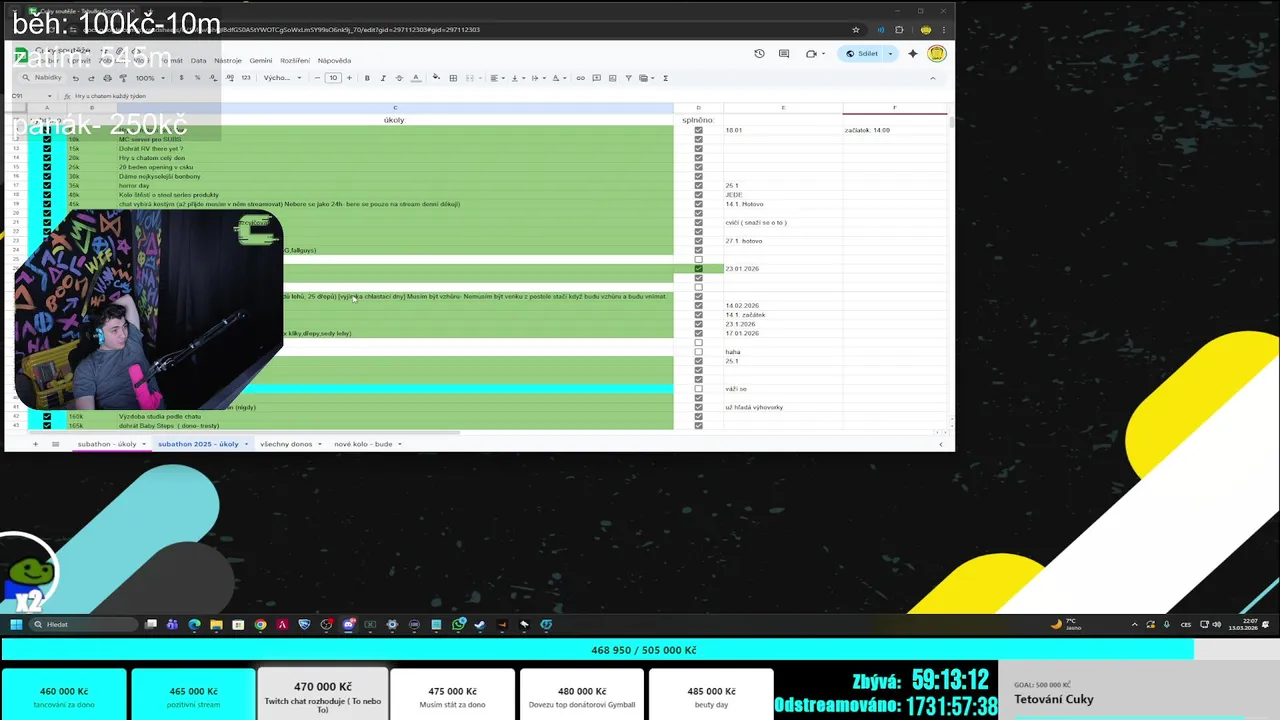Click the Create filter funnel icon

tap(628, 78)
